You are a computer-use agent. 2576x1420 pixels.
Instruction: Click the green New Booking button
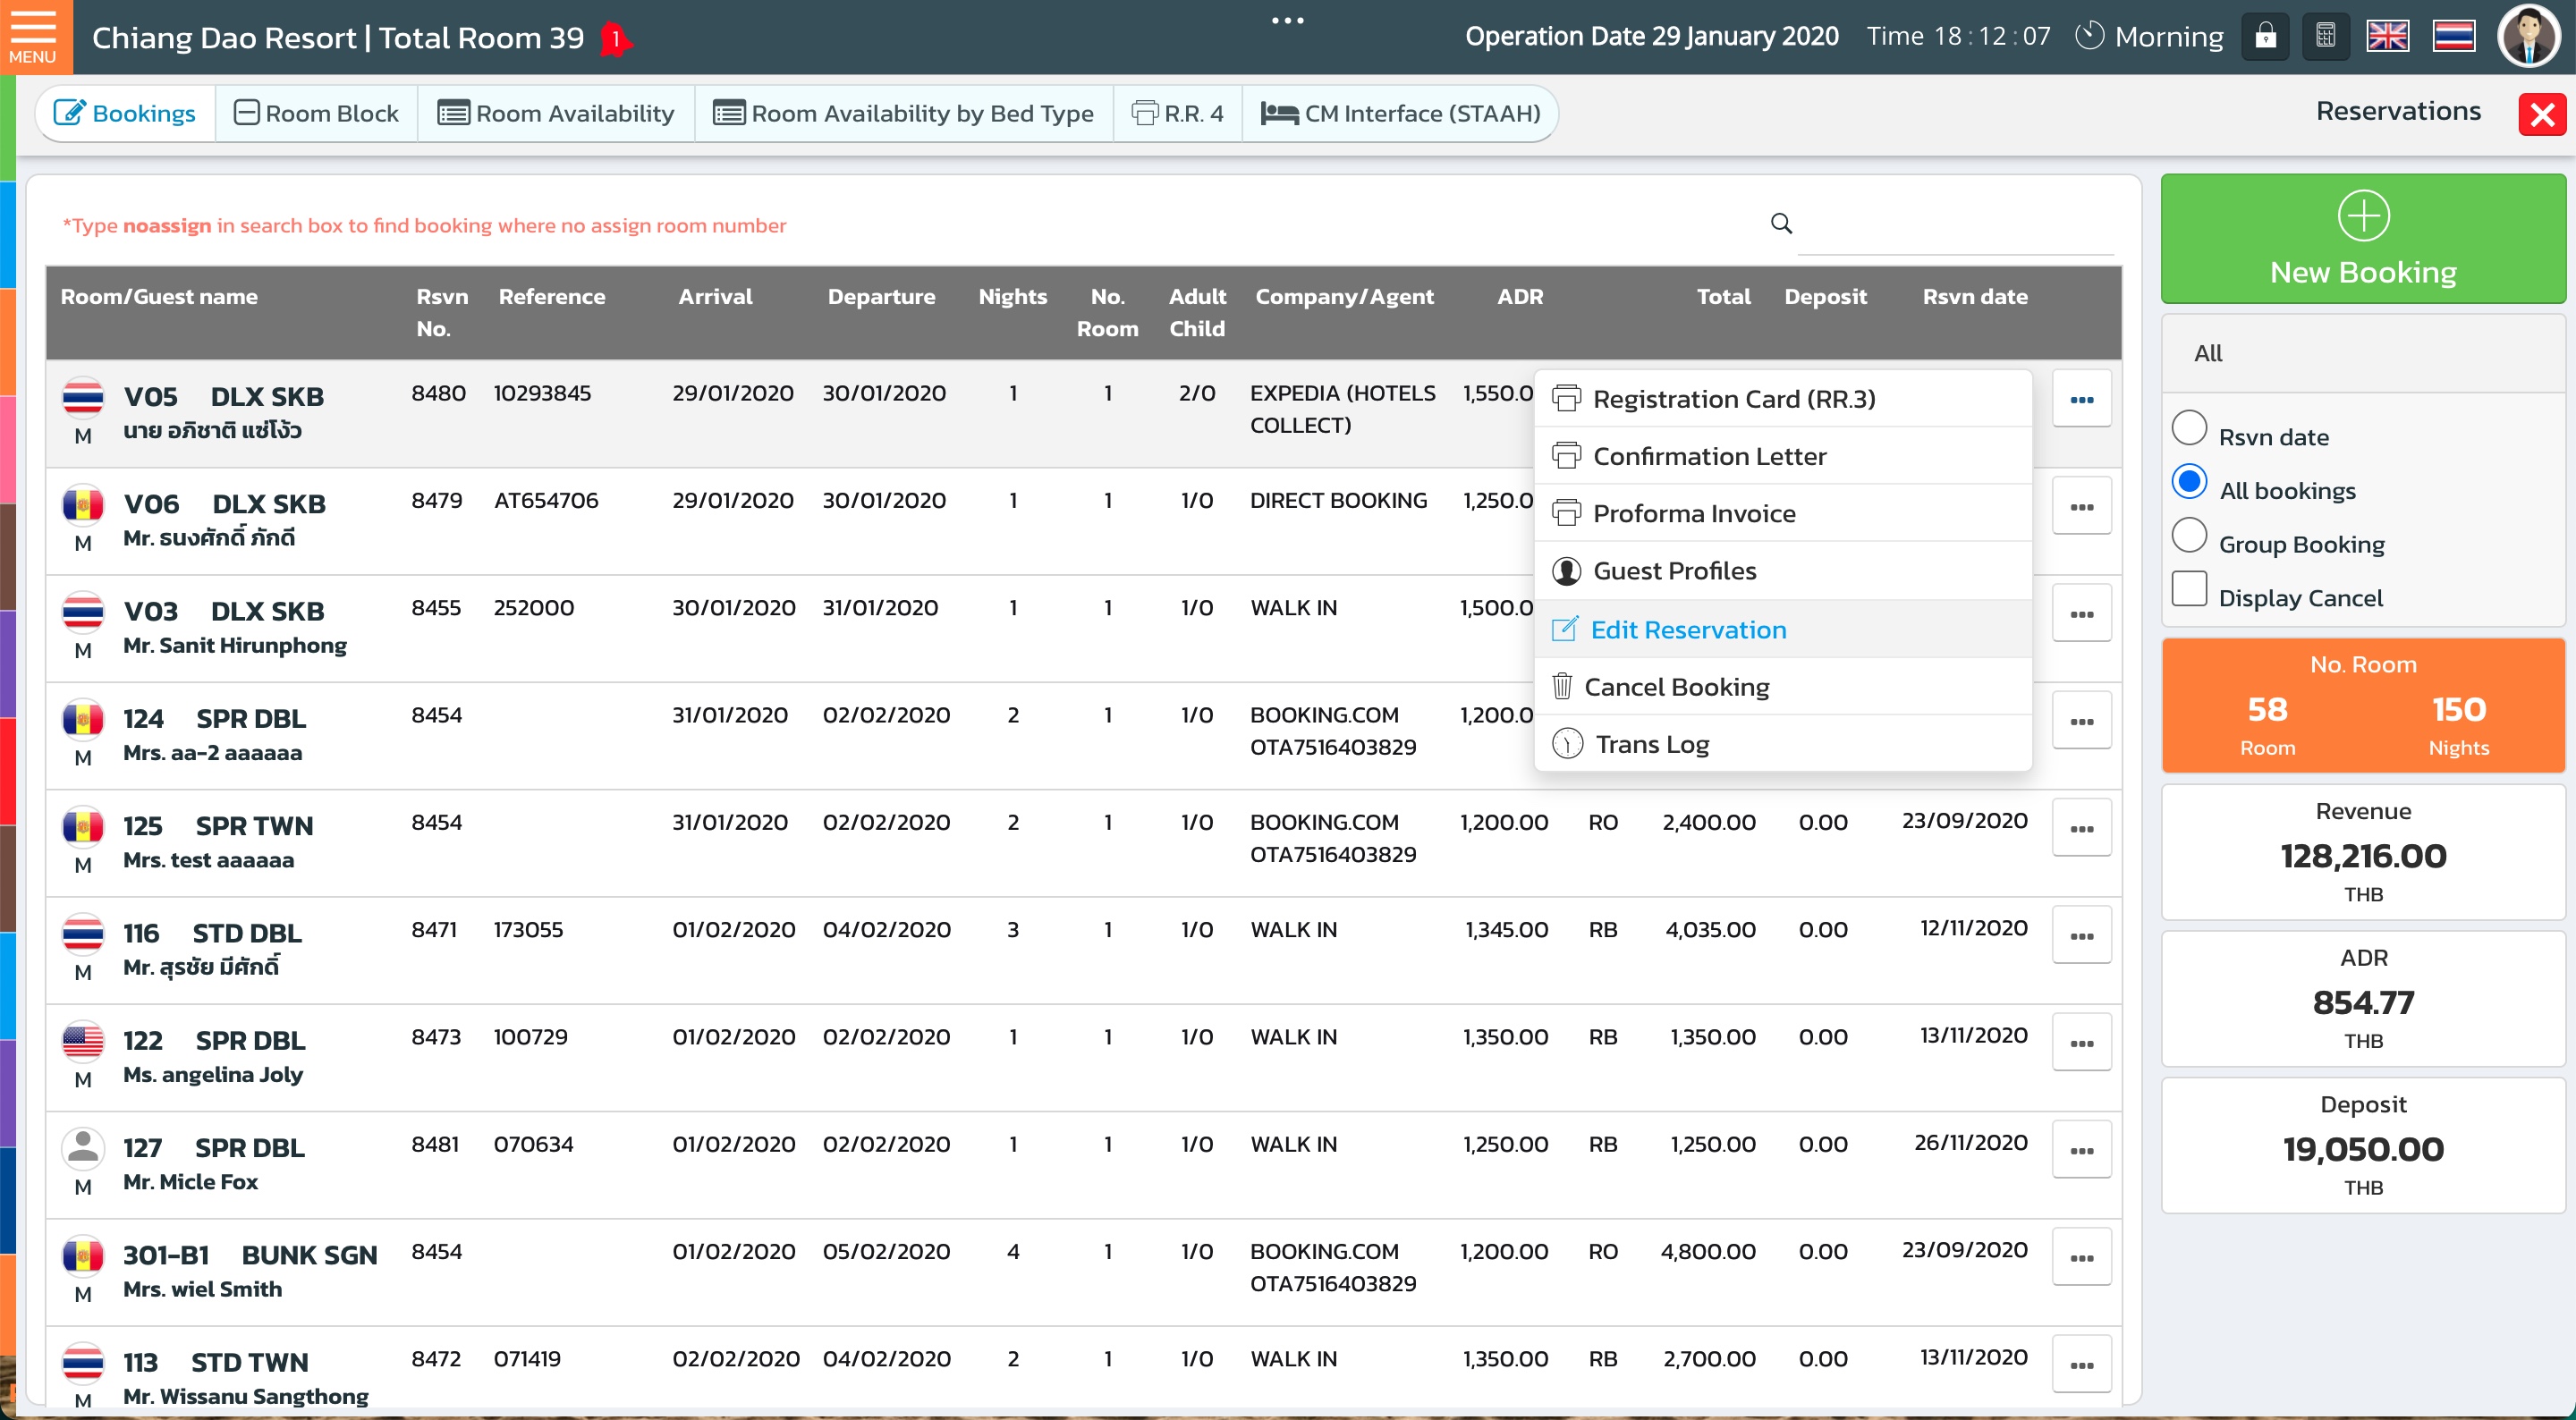coord(2362,240)
